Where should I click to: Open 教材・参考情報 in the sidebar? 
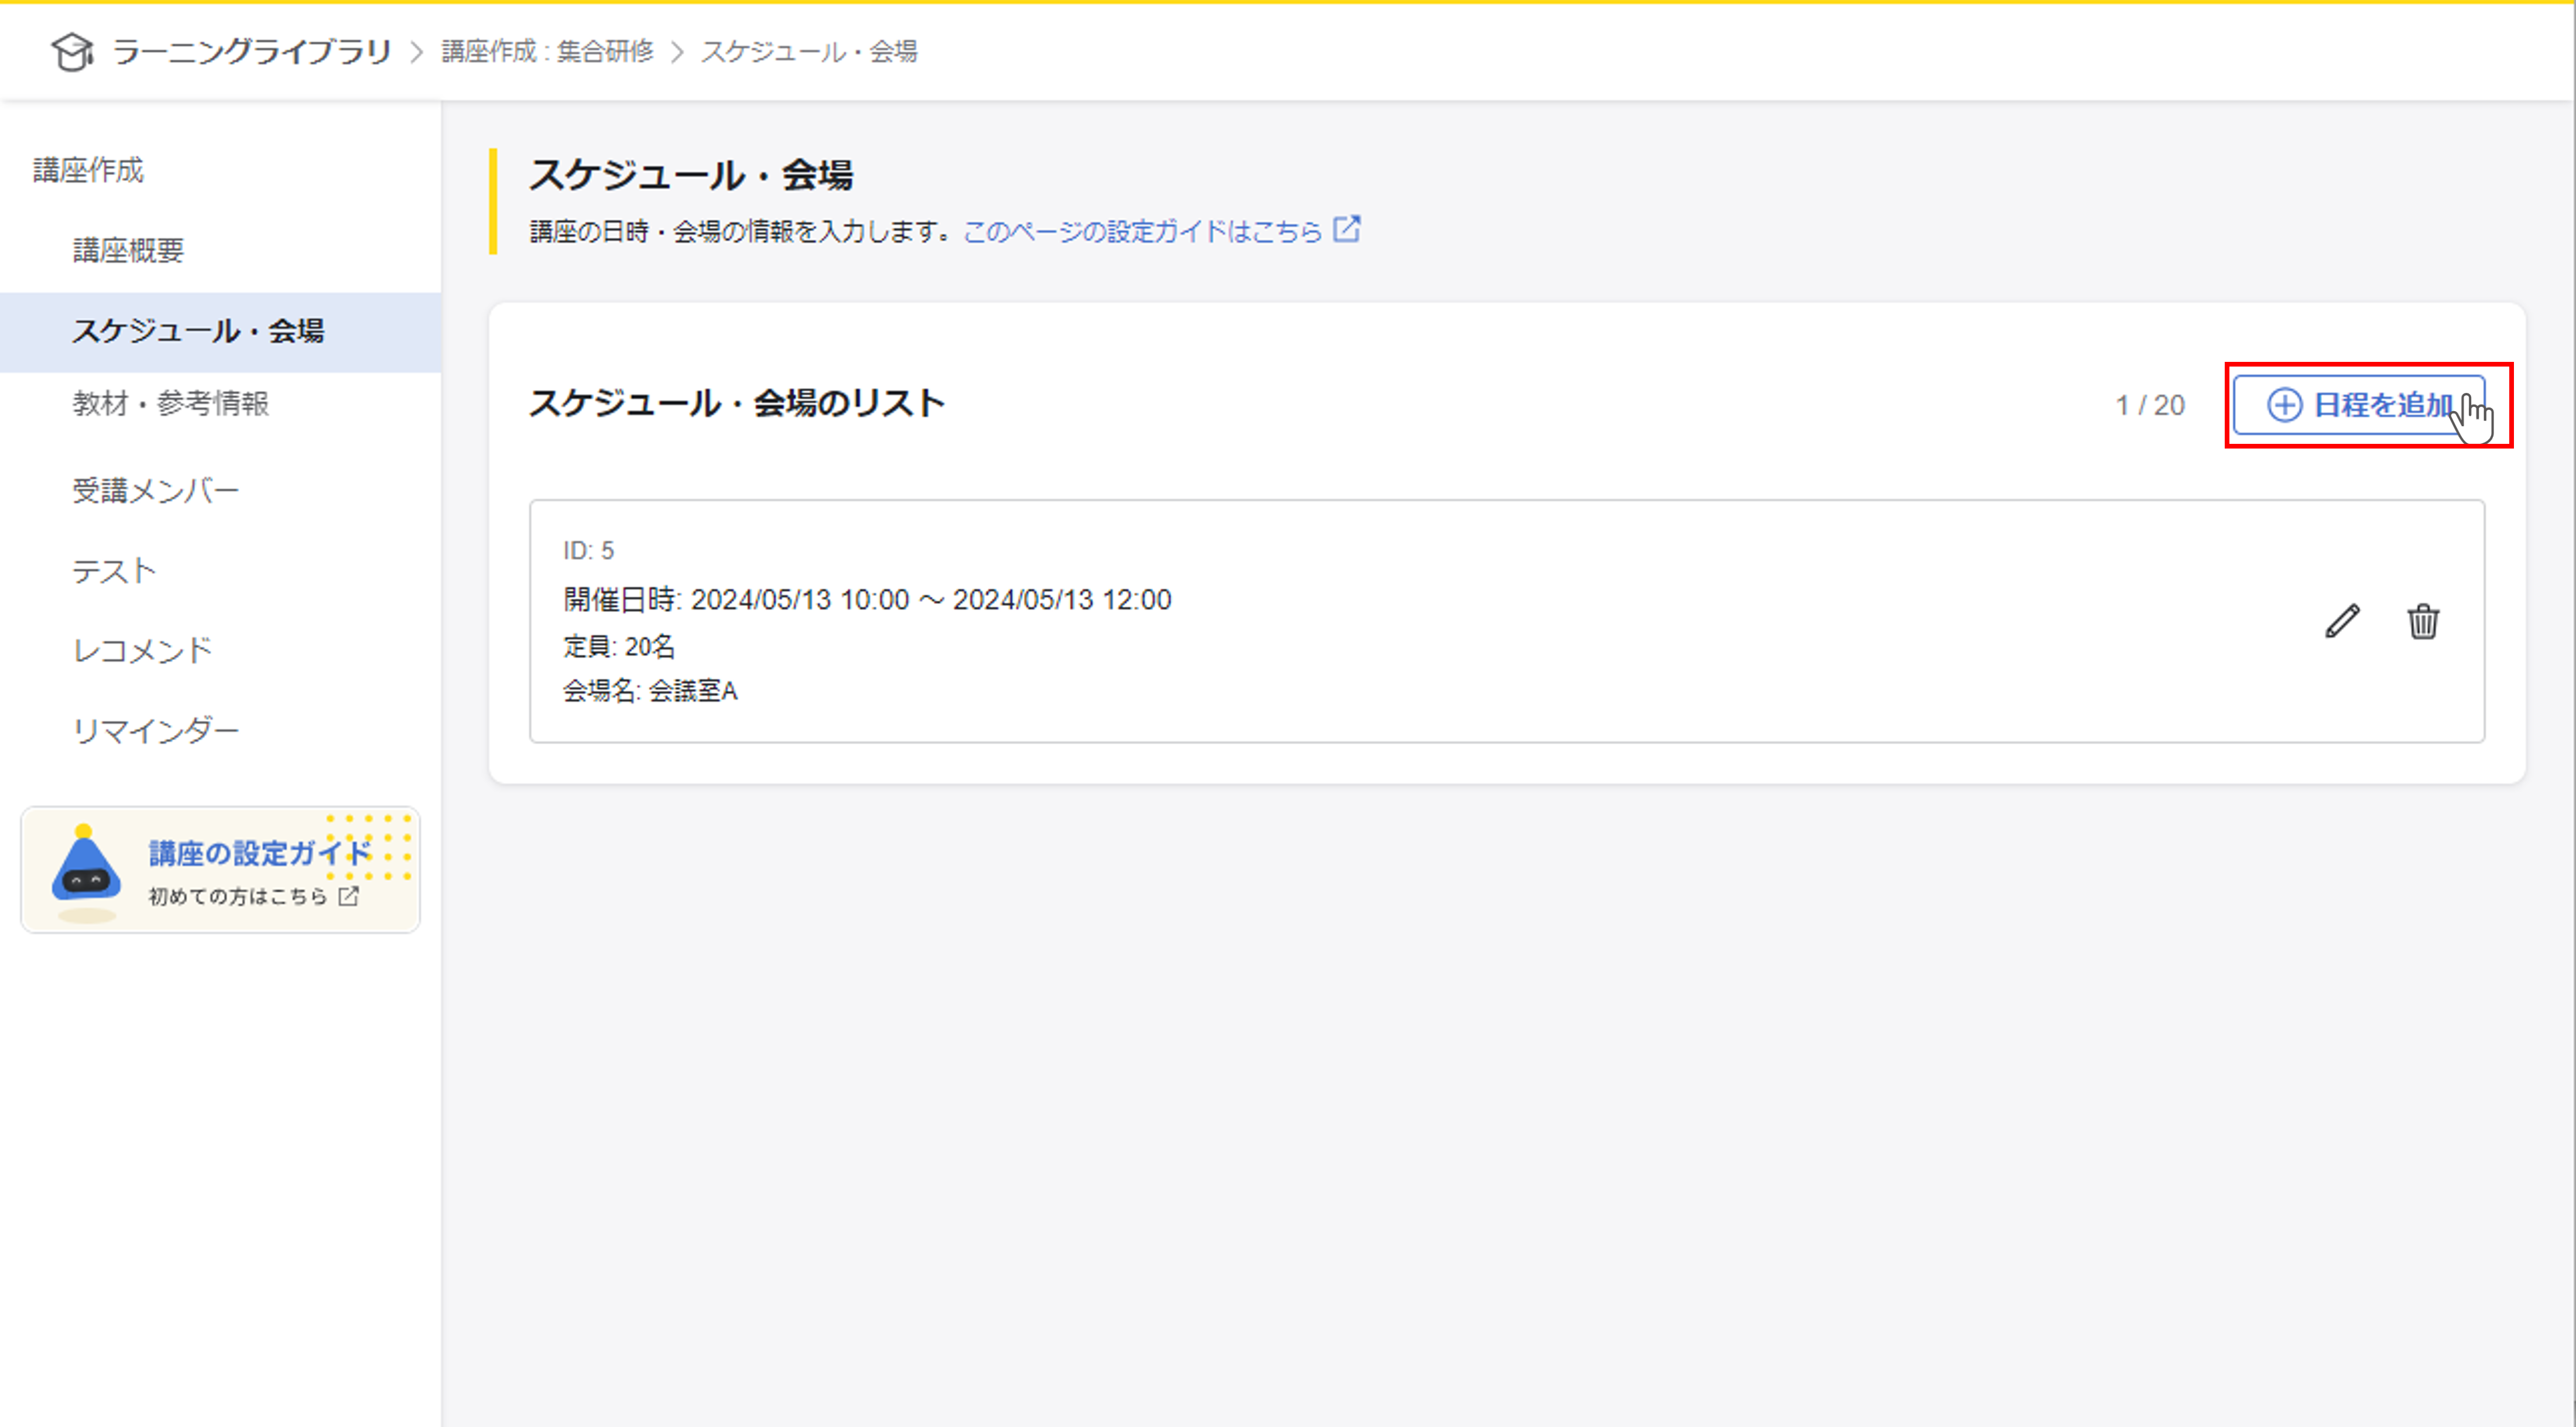[170, 403]
